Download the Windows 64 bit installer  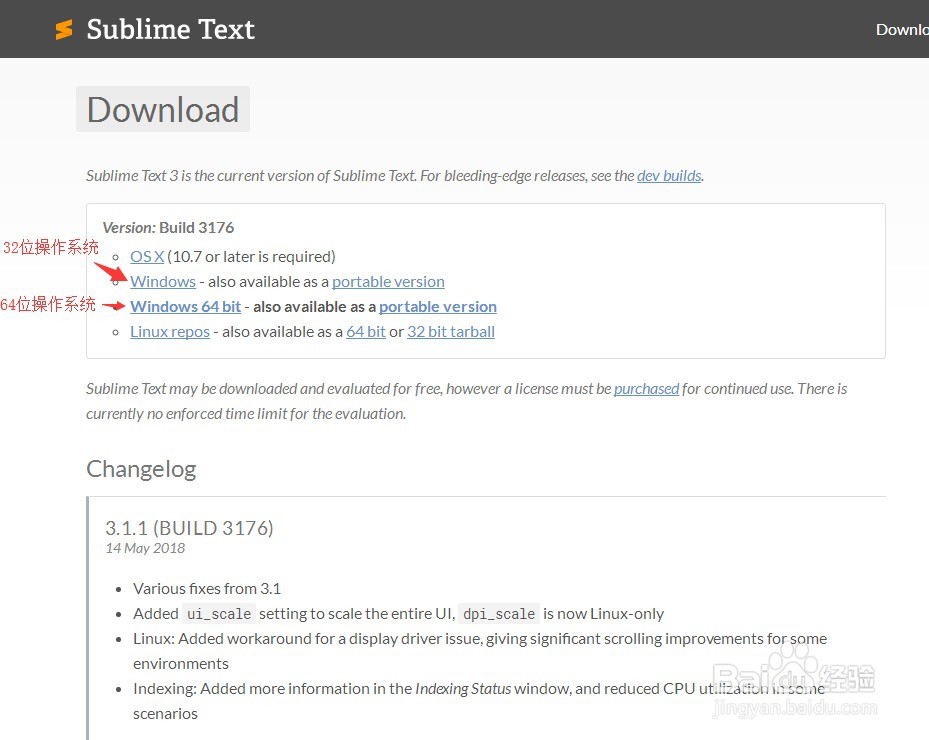point(185,306)
